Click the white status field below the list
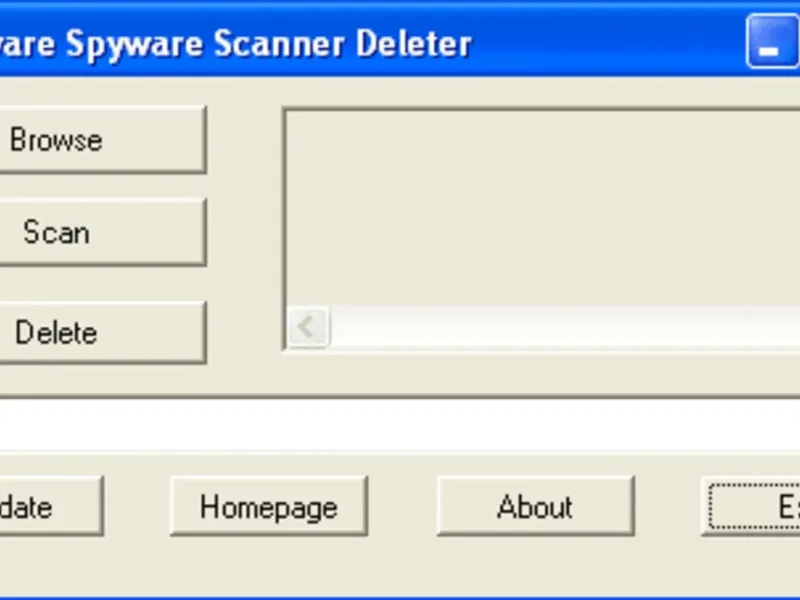This screenshot has width=800, height=600. point(400,423)
